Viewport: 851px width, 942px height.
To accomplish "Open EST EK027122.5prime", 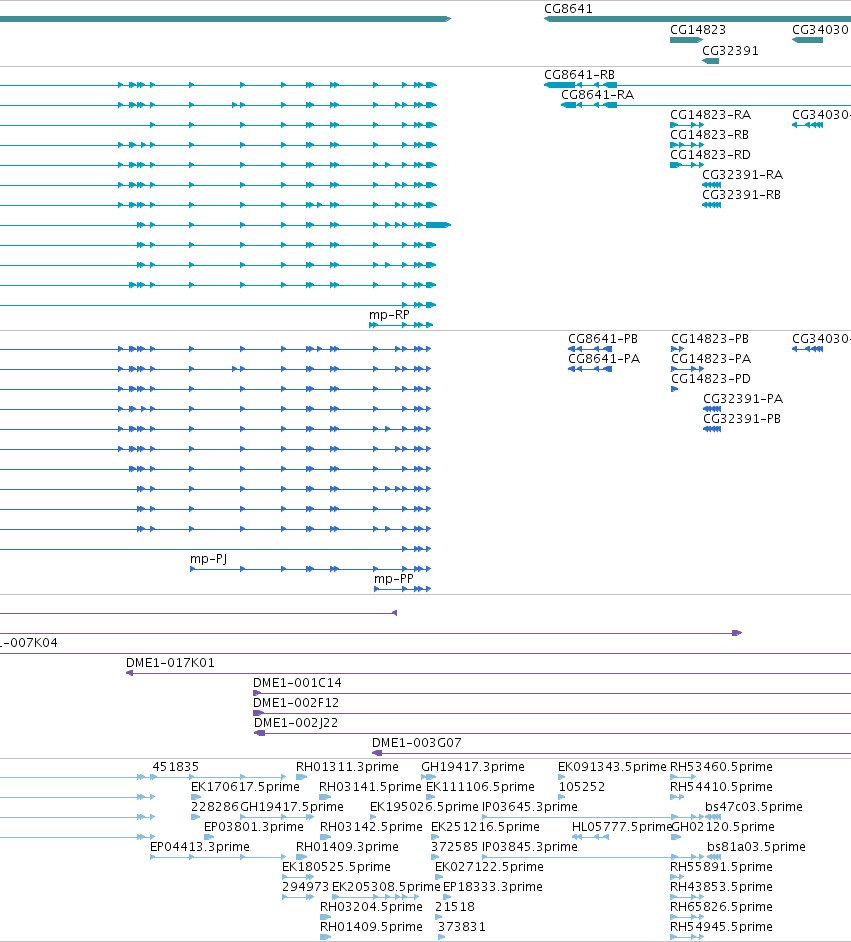I will (x=489, y=867).
